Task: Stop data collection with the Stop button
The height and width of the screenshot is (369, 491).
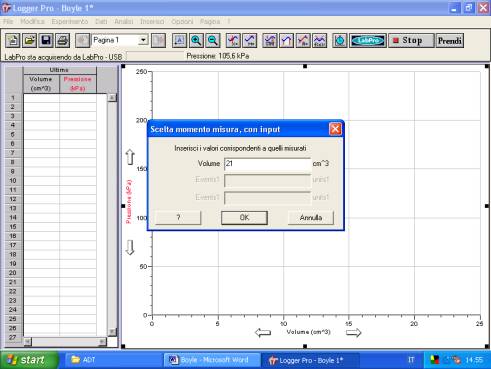Action: coord(411,41)
